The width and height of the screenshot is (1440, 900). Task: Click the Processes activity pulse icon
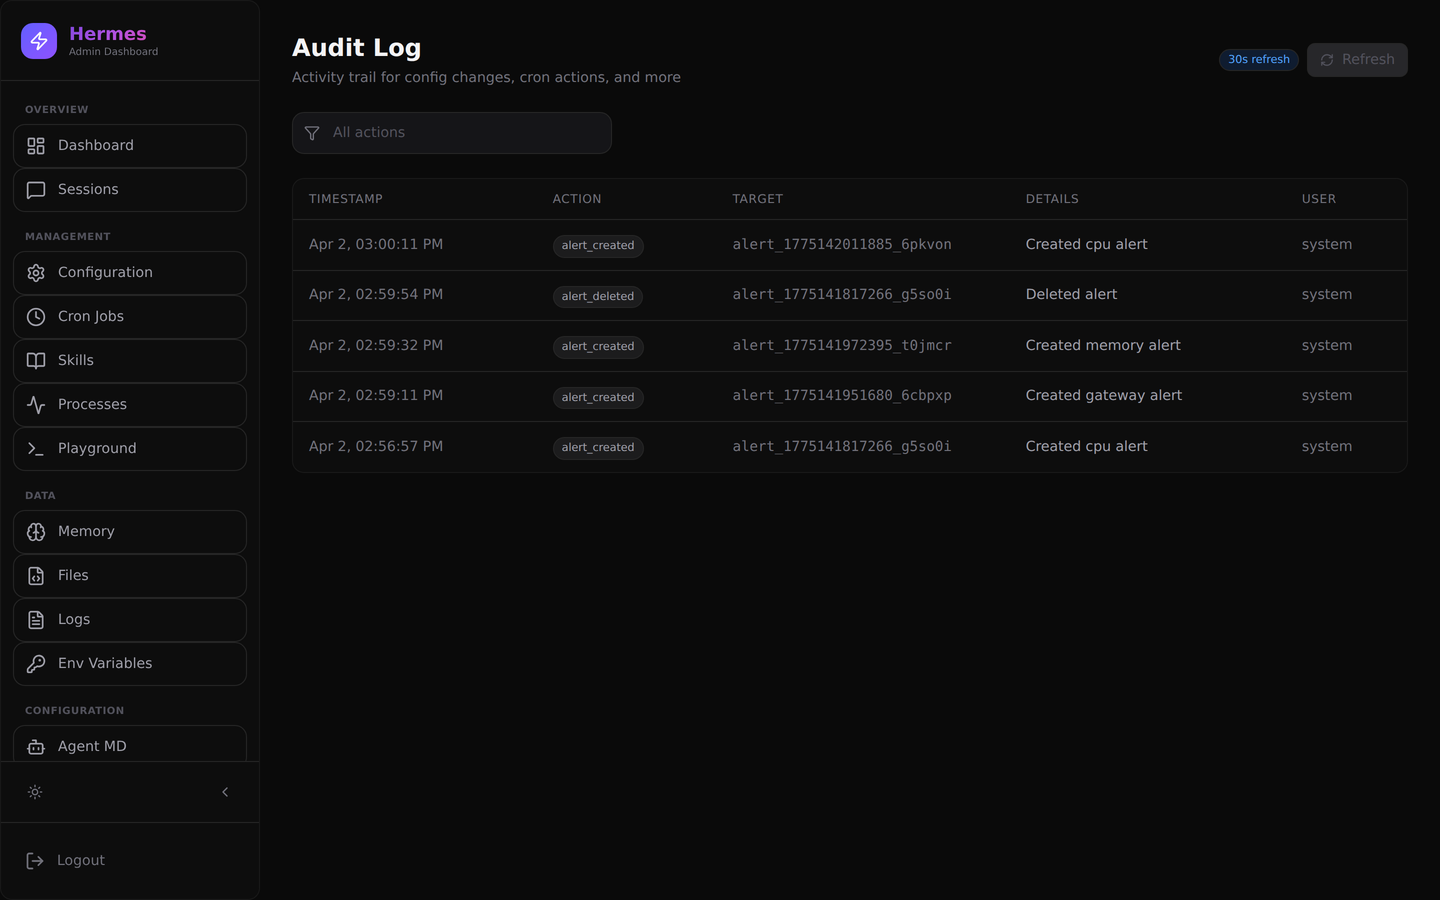pyautogui.click(x=36, y=405)
